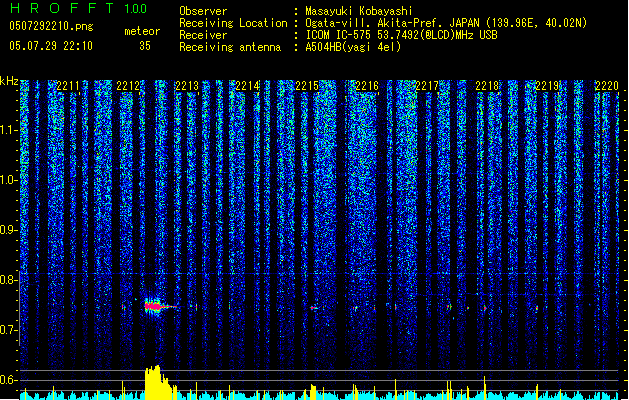Click the 0.6 kHz frequency label

click(x=9, y=380)
